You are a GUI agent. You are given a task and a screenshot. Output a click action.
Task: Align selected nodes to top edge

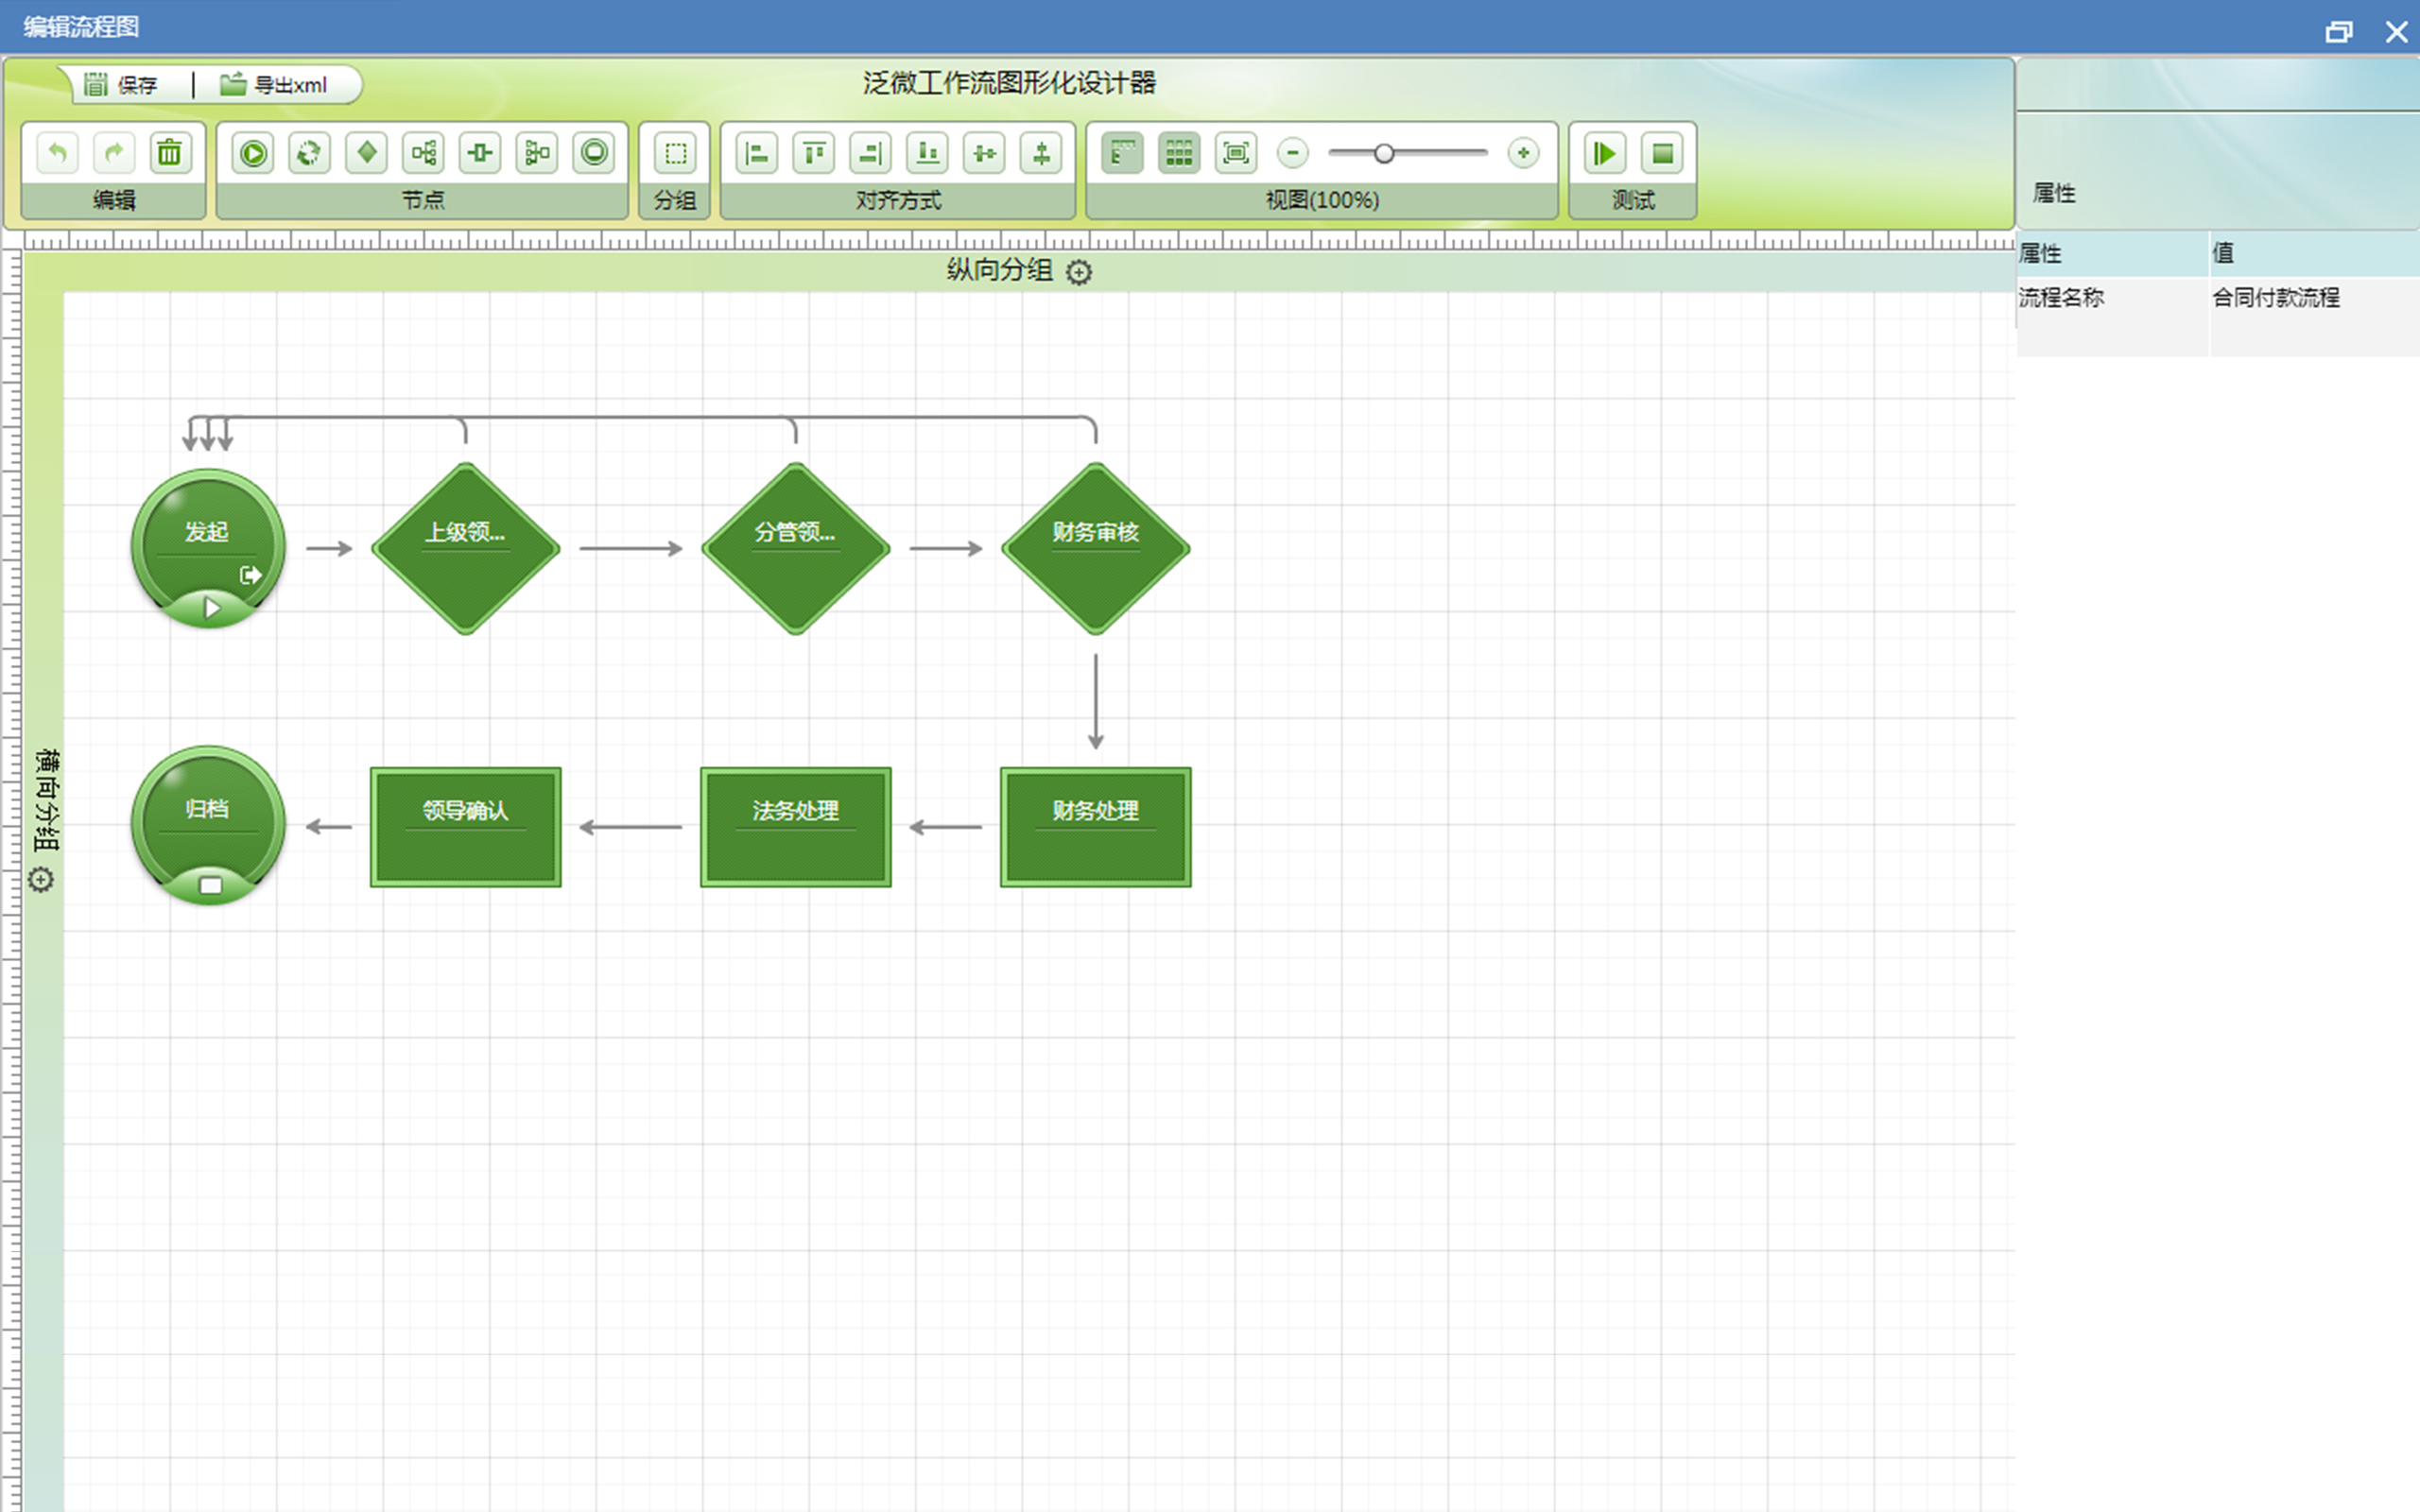click(814, 153)
